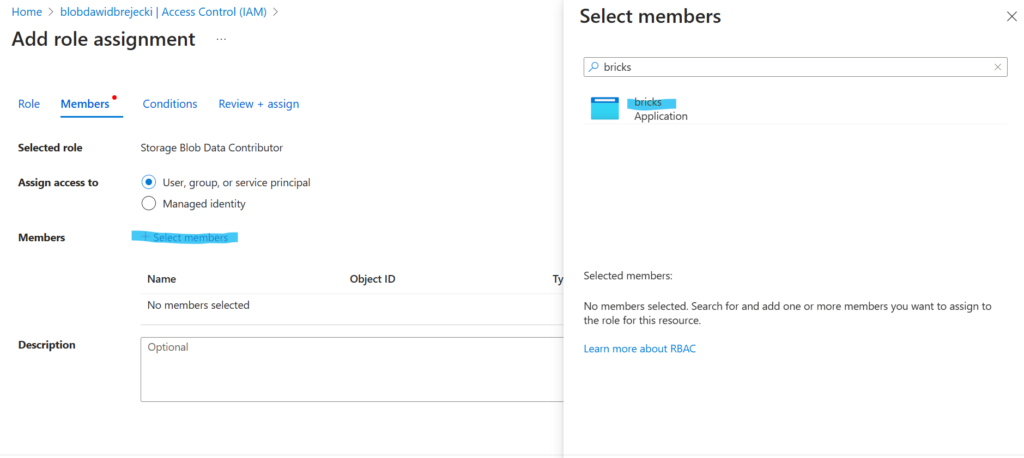
Task: Clear the search text with the X icon
Action: pos(997,67)
